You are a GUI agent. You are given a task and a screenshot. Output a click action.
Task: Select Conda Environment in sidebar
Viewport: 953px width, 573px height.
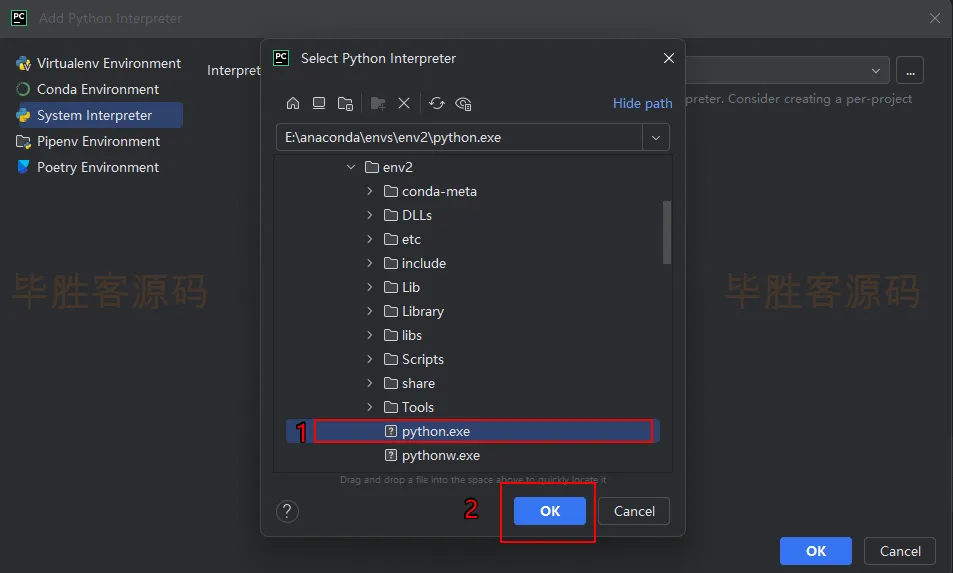tap(99, 89)
